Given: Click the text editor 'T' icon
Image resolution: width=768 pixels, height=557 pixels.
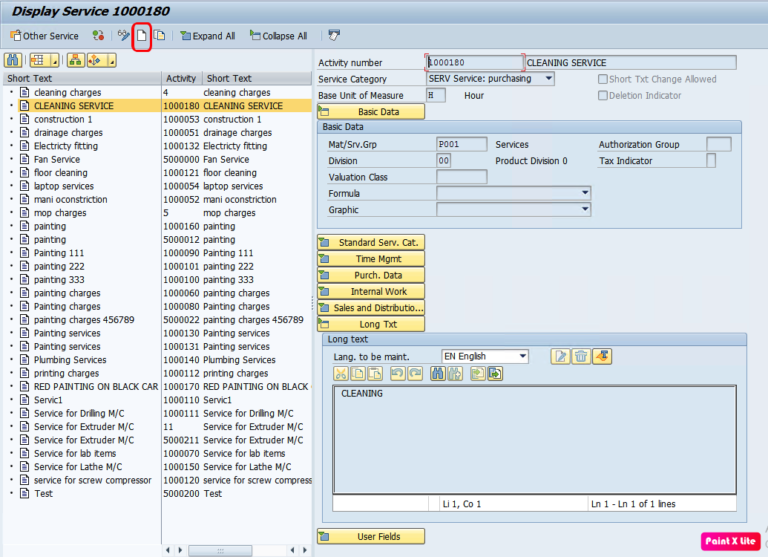Looking at the screenshot, I should point(602,356).
